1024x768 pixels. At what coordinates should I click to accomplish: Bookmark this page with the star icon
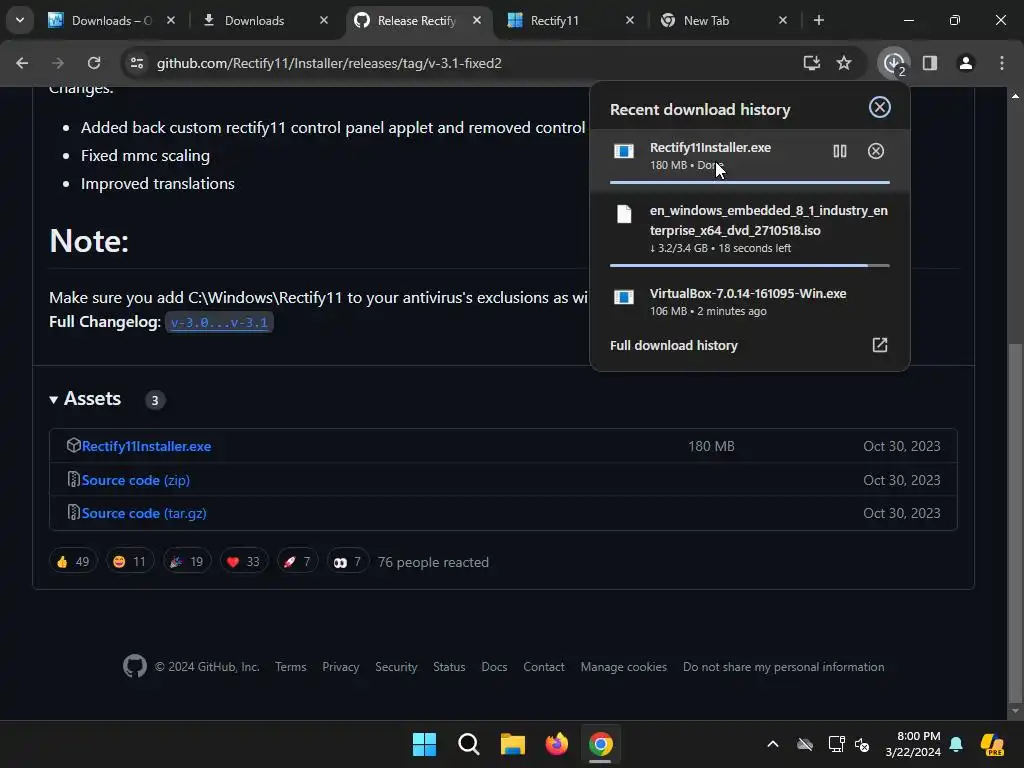(x=844, y=63)
